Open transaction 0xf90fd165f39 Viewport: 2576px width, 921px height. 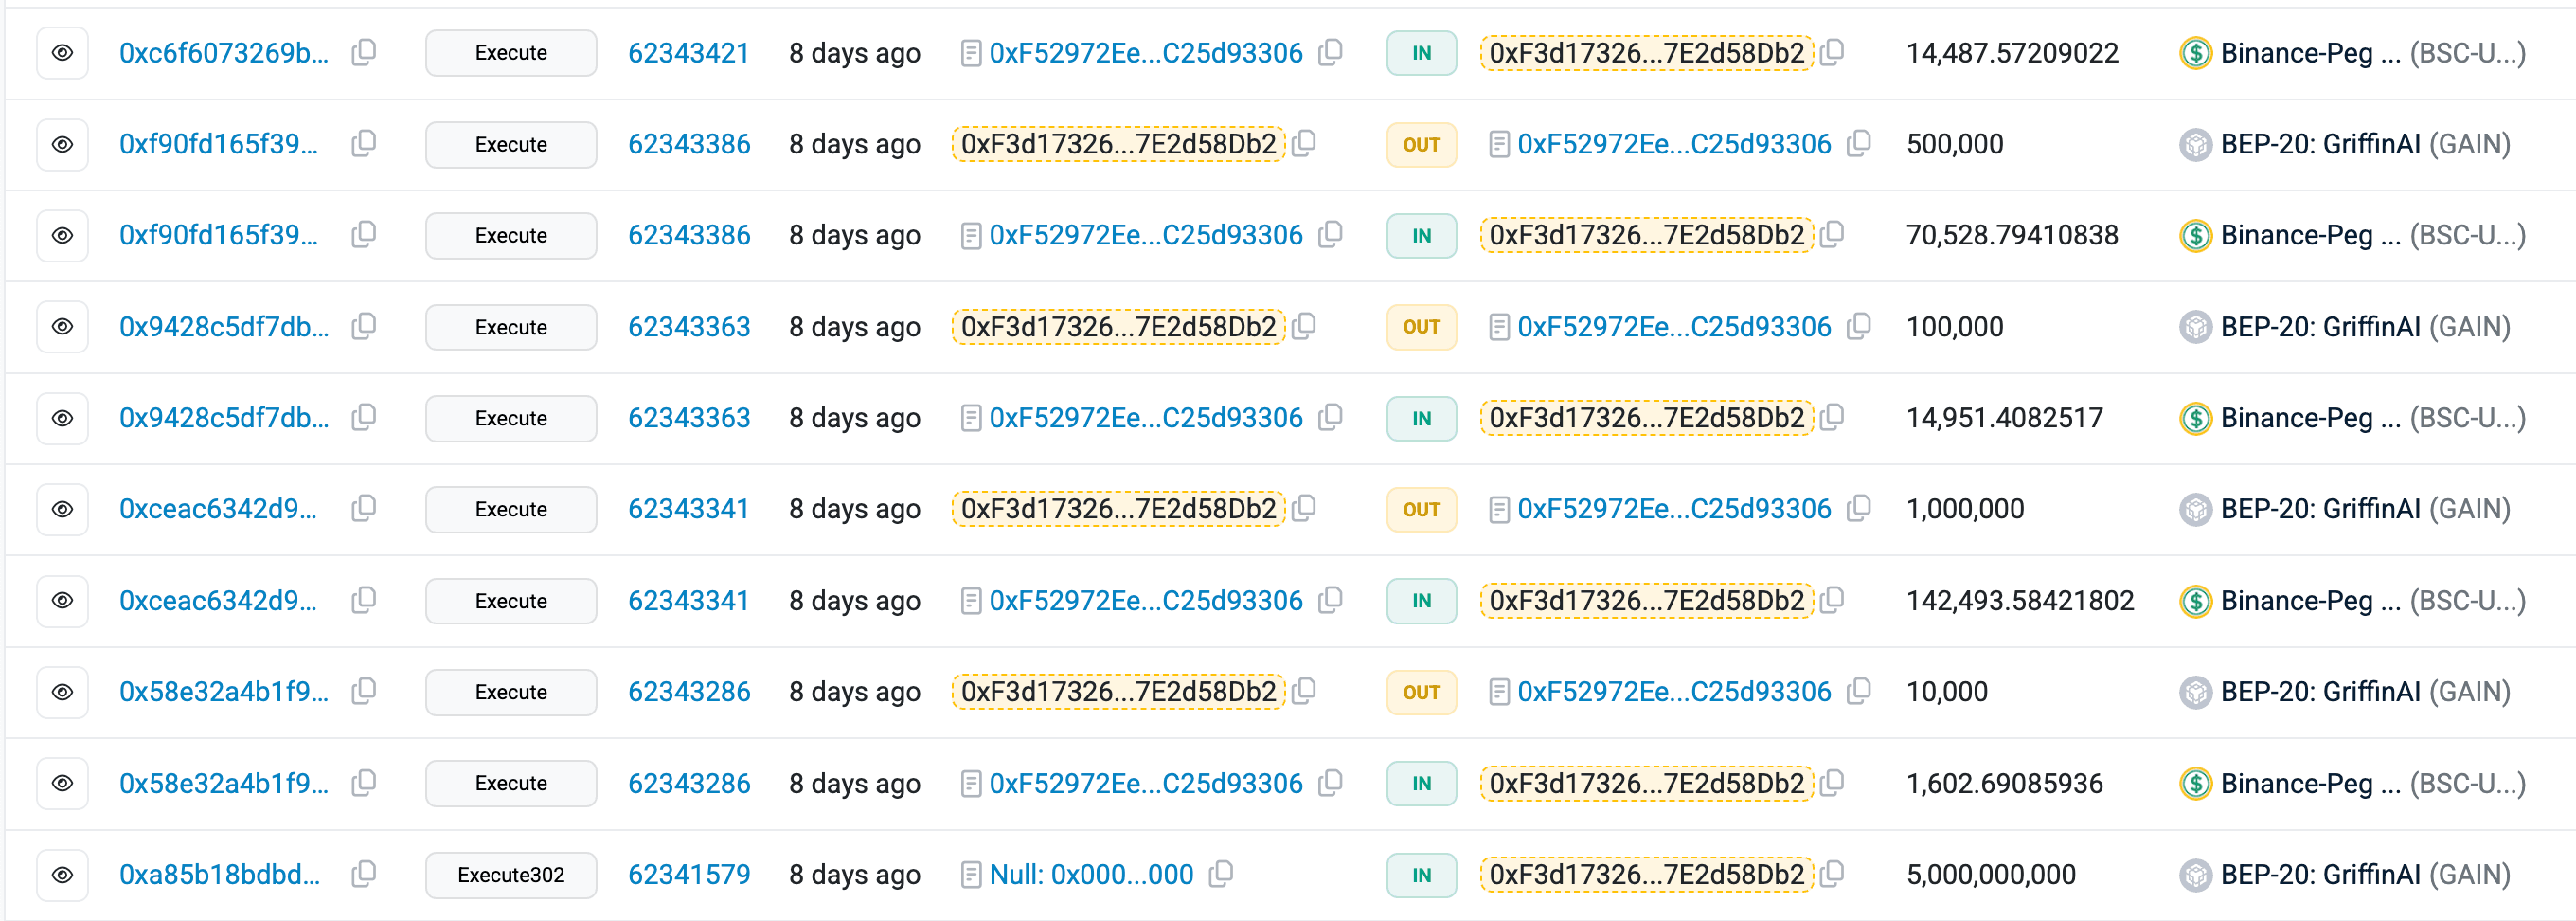click(219, 144)
